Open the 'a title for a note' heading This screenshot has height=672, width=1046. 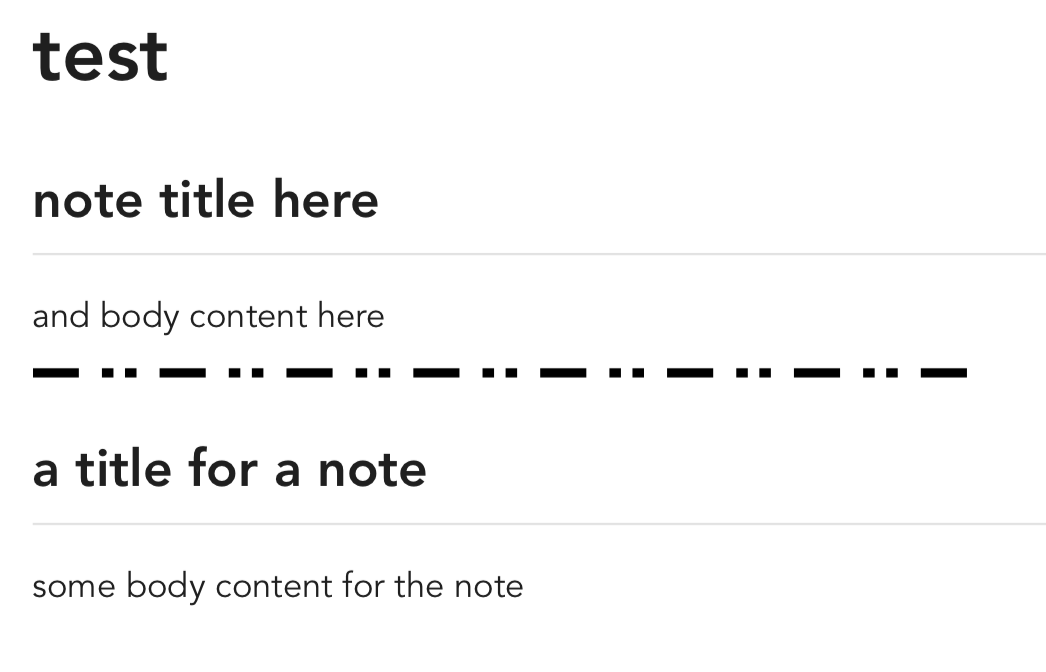[x=229, y=469]
